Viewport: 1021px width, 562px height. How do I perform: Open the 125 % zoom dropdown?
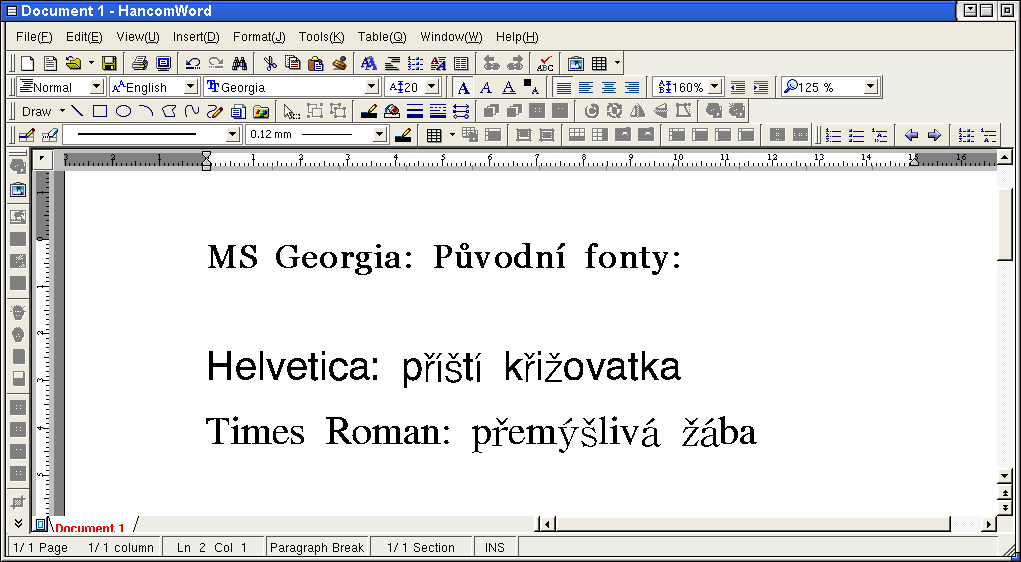(871, 87)
